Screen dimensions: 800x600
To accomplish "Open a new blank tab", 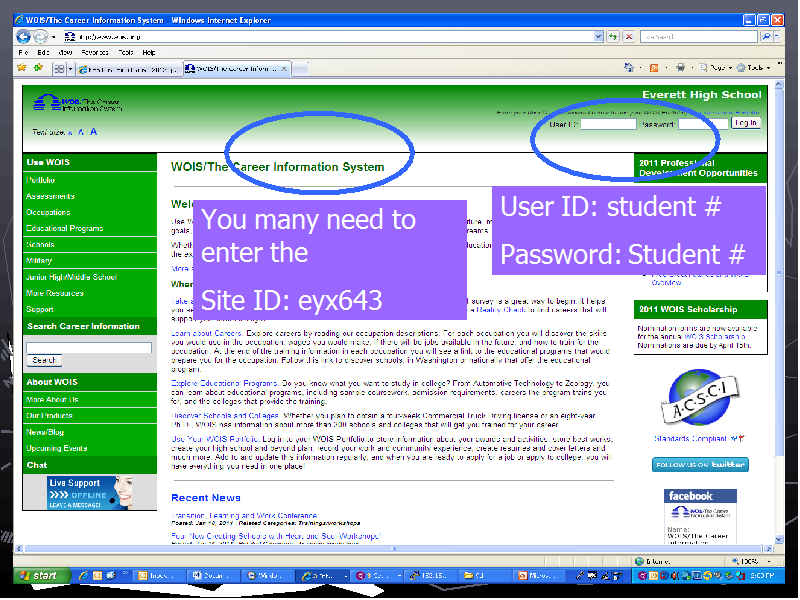I will pos(300,69).
